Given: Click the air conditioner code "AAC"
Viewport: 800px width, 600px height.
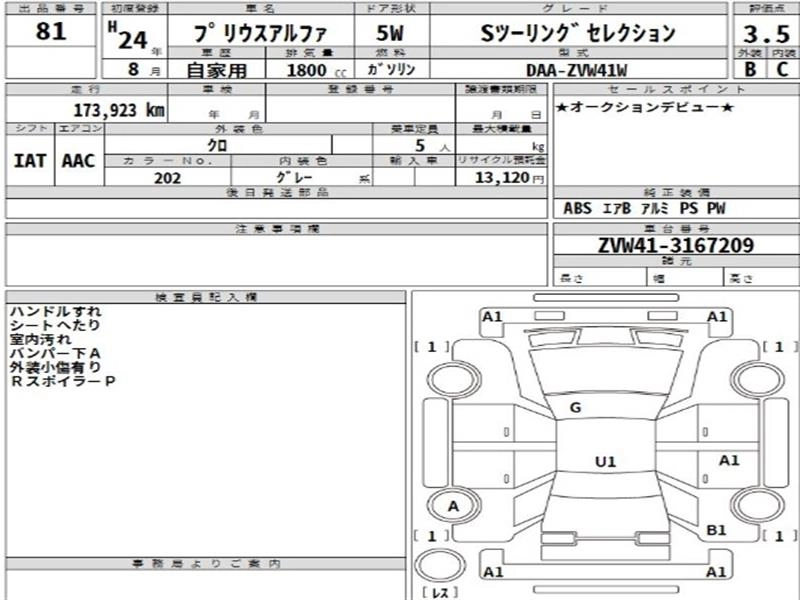Looking at the screenshot, I should 79,161.
